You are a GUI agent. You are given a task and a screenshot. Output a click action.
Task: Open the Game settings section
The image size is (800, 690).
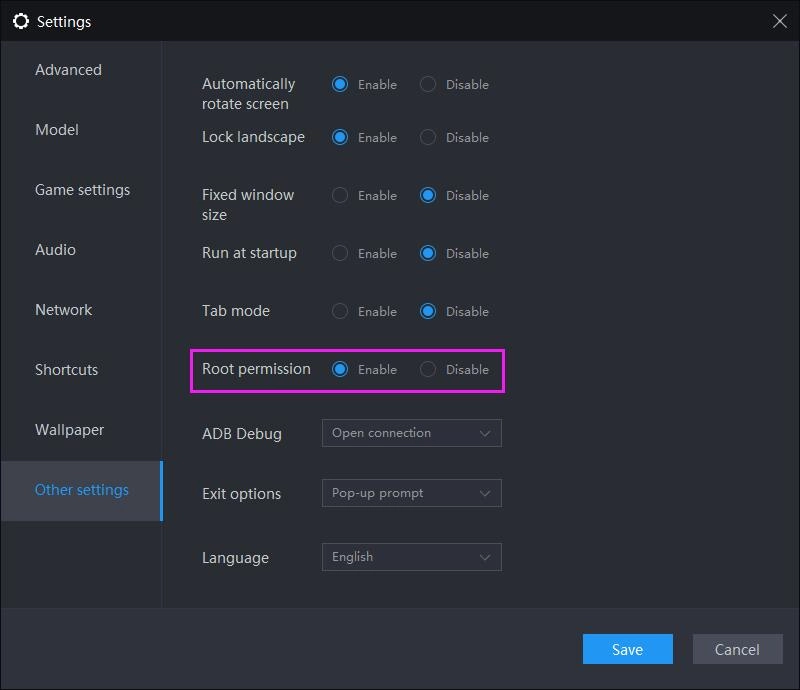(83, 189)
